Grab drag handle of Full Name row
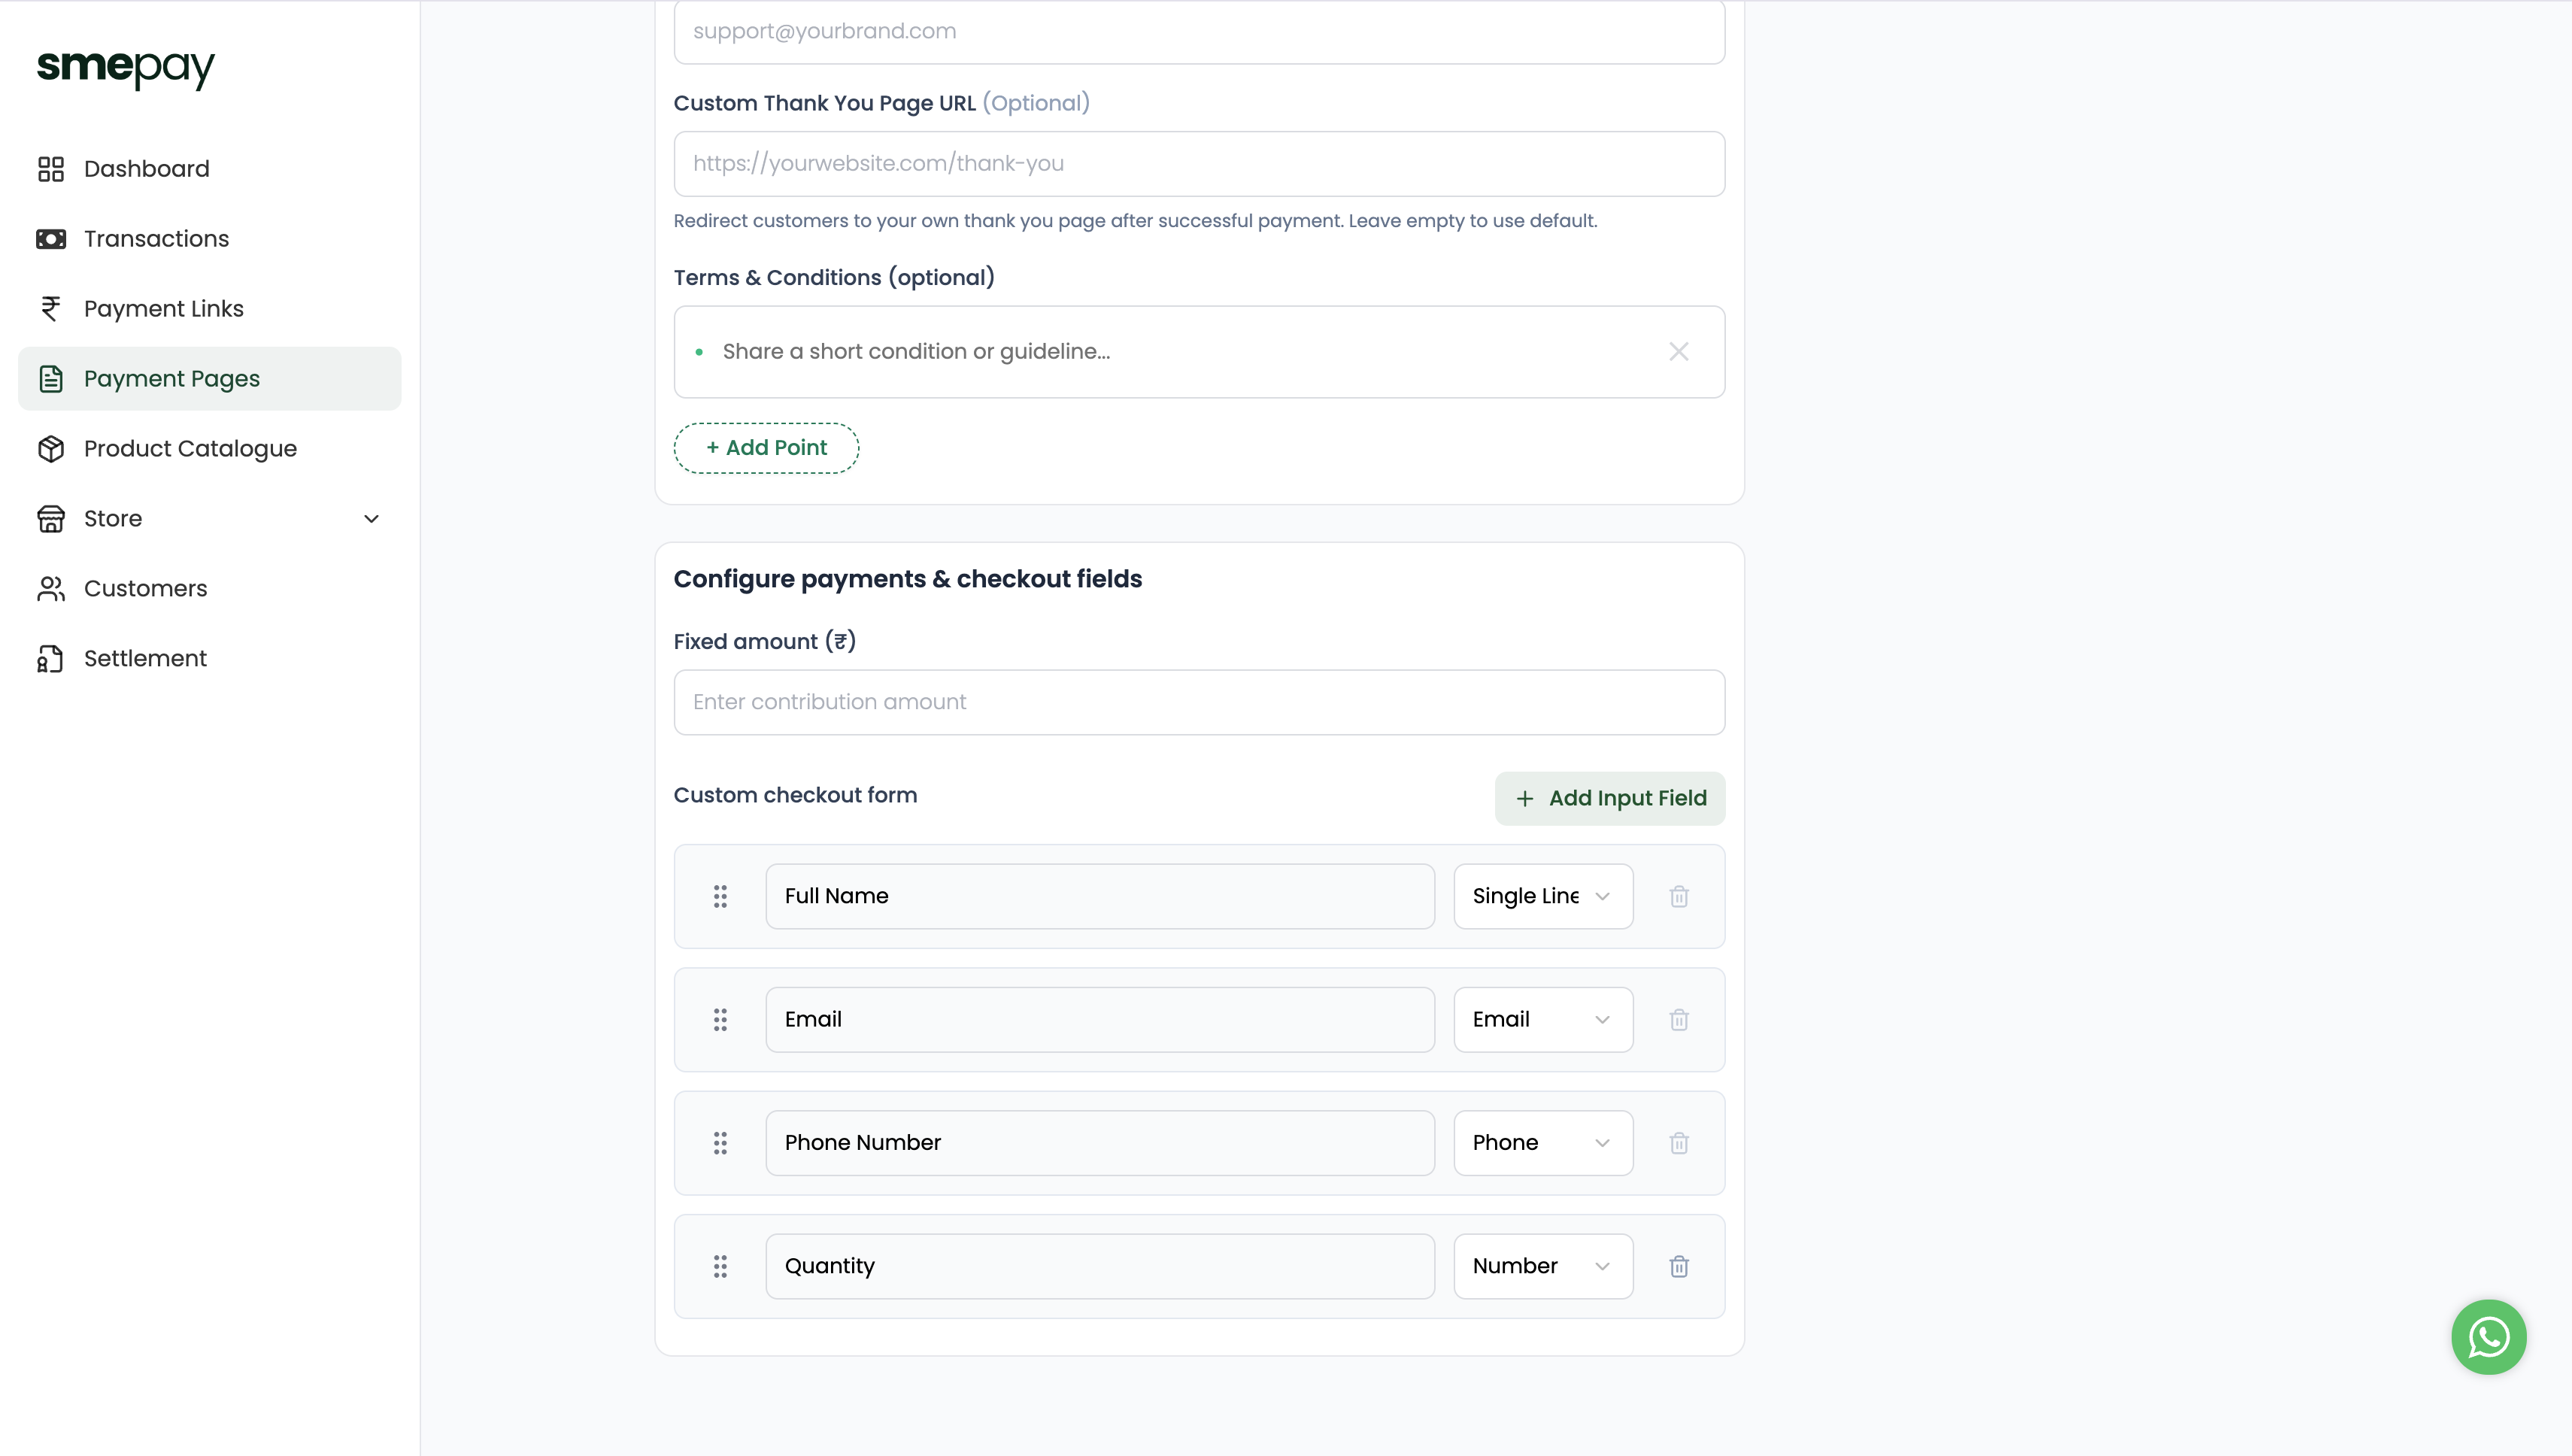This screenshot has width=2572, height=1456. tap(720, 896)
